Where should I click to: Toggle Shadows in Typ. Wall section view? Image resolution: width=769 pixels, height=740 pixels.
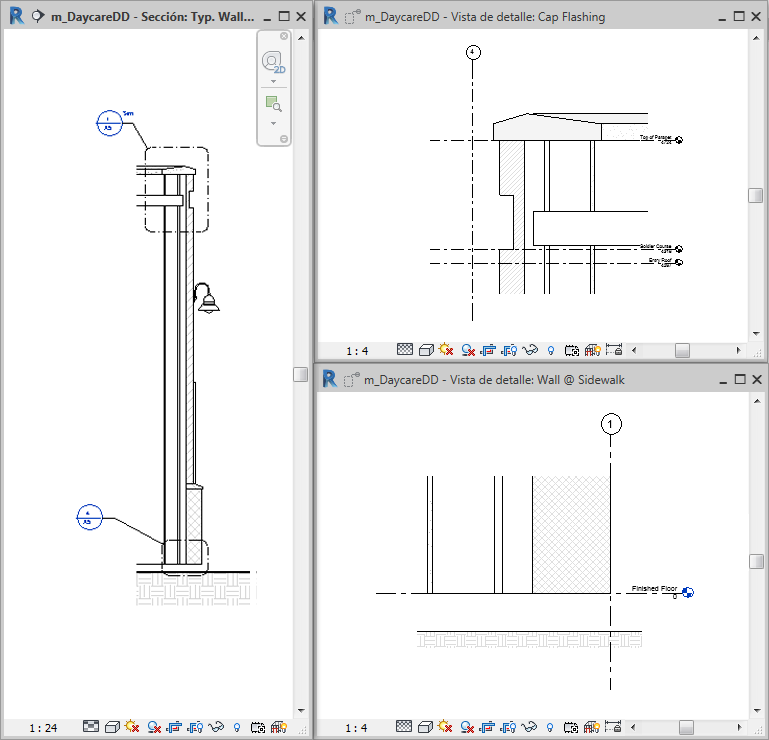tap(154, 727)
